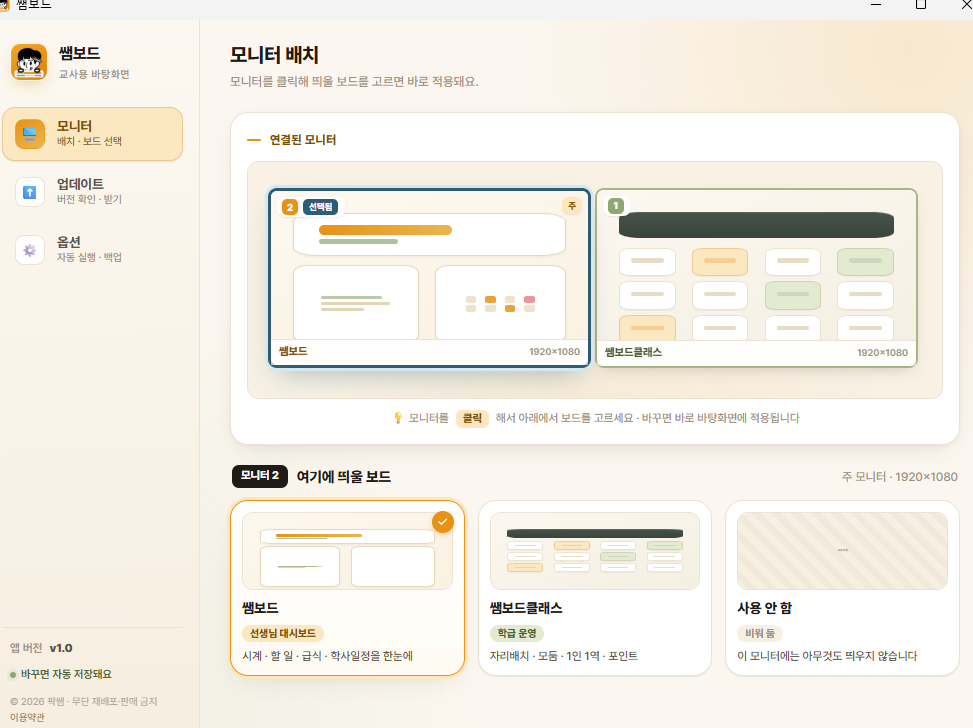973x728 pixels.
Task: Select monitor 2 쌤보드 preview
Action: click(429, 277)
